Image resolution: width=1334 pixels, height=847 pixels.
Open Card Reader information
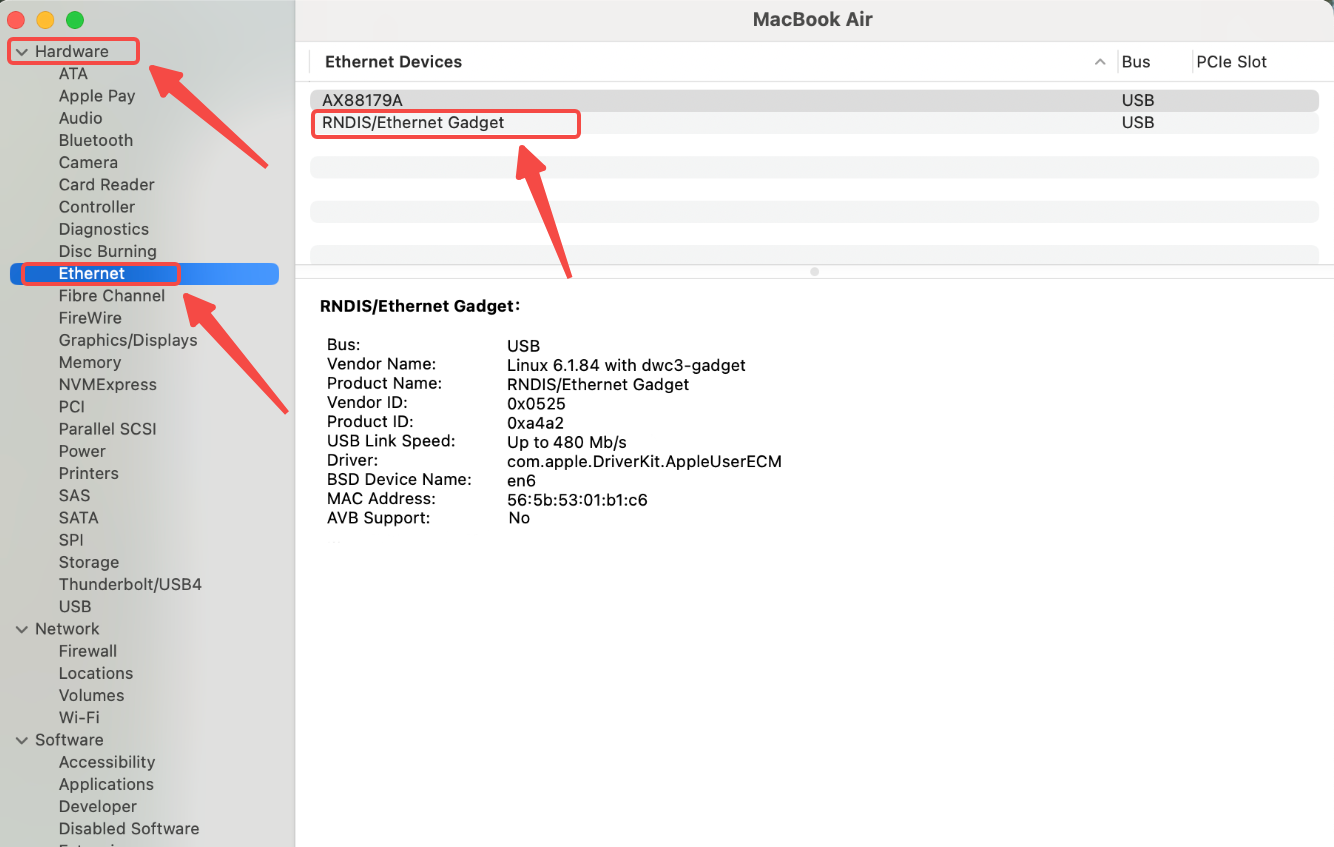click(107, 185)
